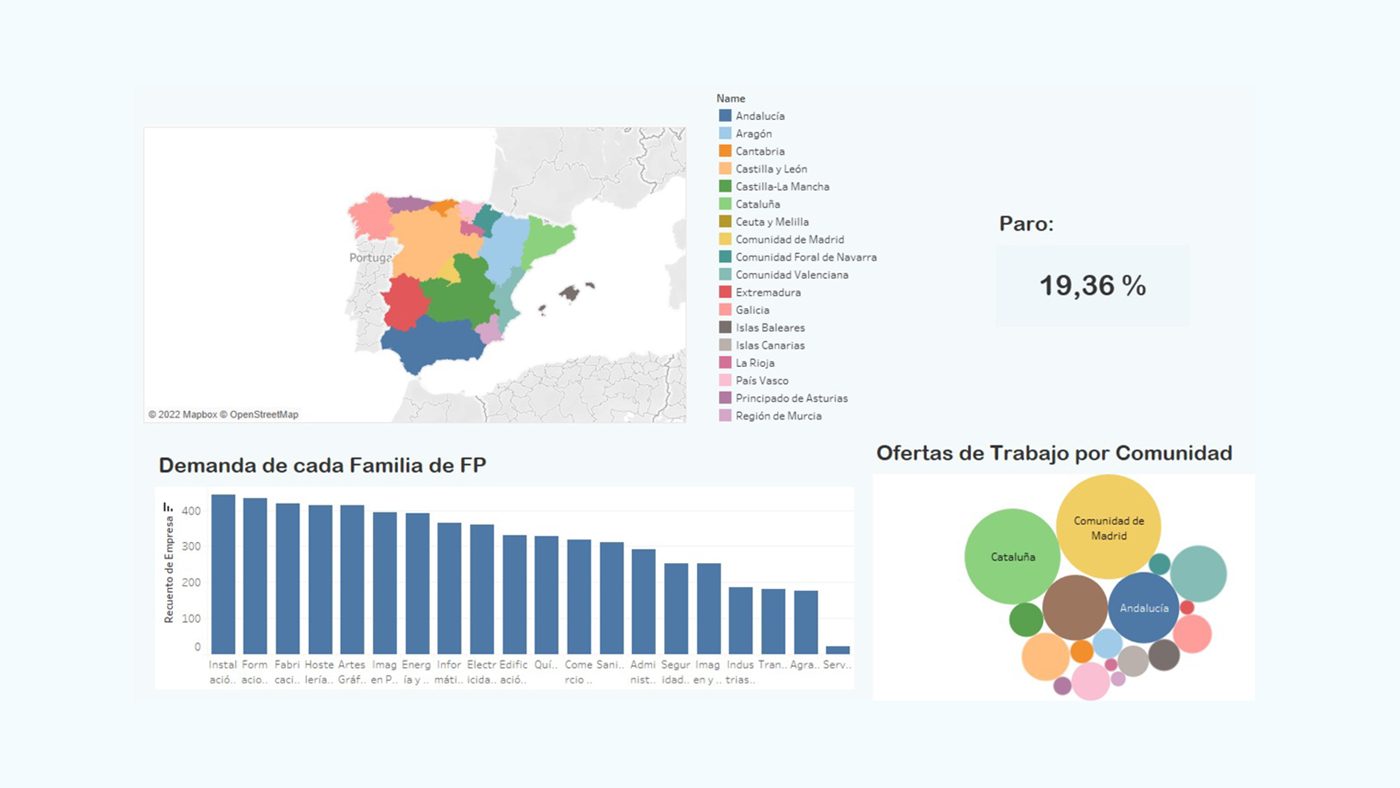The image size is (1400, 788).
Task: Highlight Cataluña in the Name legend list
Action: (x=757, y=204)
